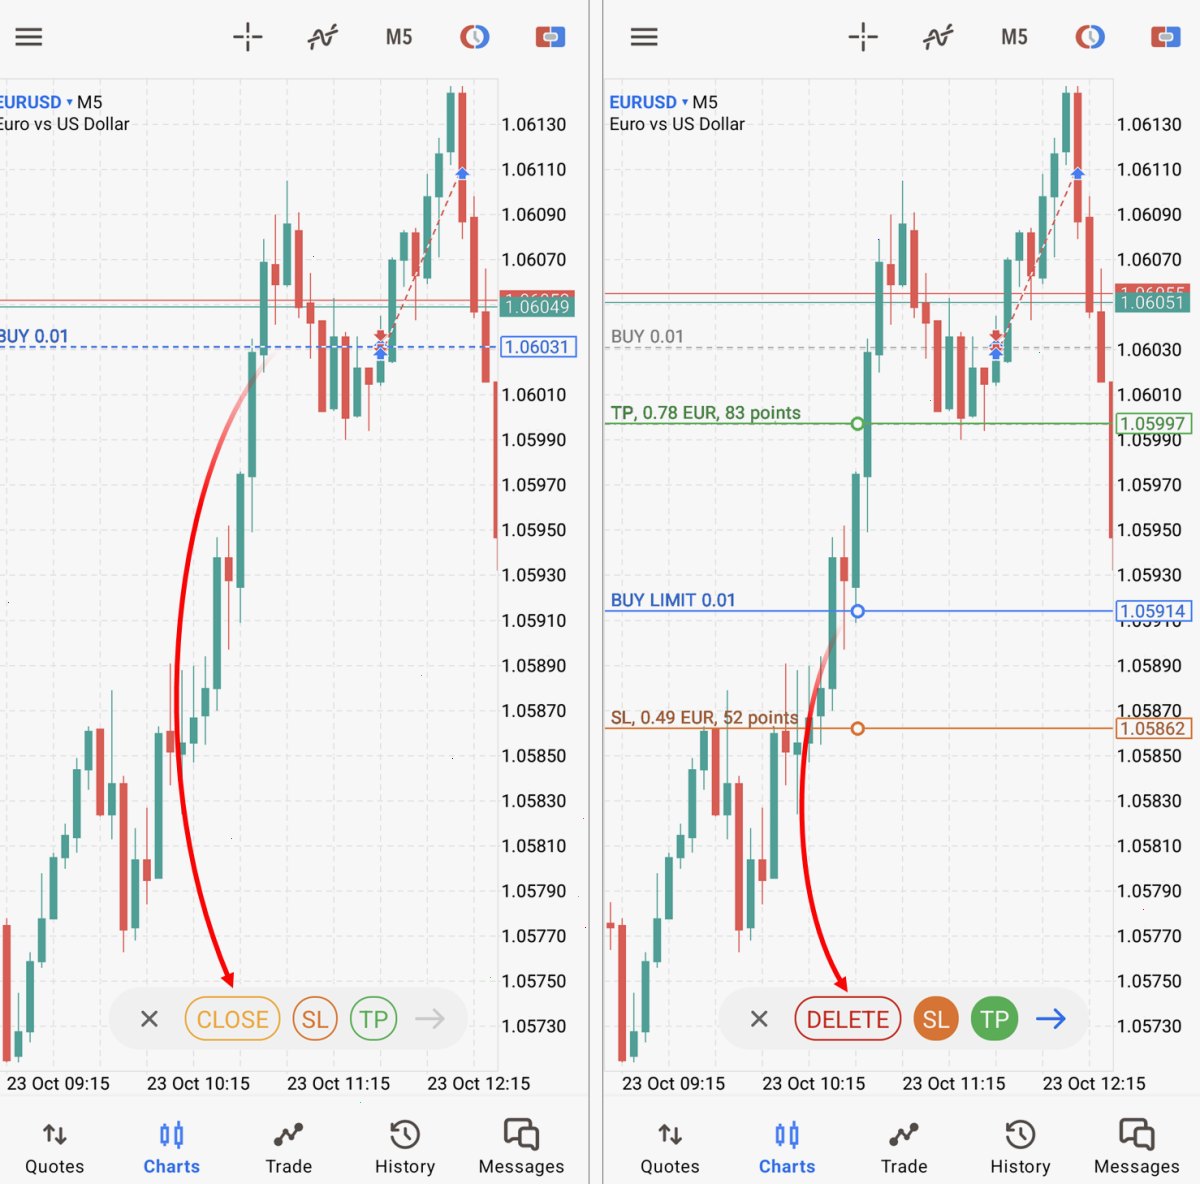1200x1184 pixels.
Task: Select BUY LIMIT 0.01 line handle
Action: 857,611
